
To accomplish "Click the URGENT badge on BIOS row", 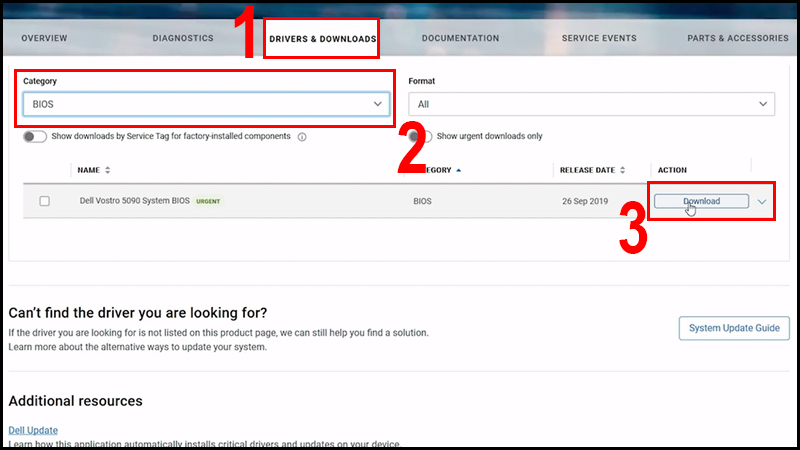I will (x=208, y=201).
